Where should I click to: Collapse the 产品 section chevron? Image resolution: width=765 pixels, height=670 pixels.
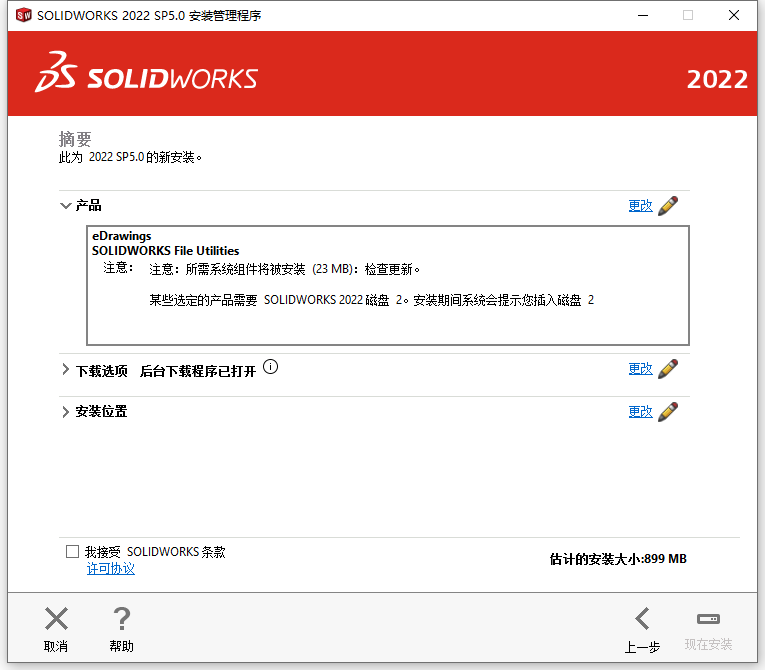[65, 205]
